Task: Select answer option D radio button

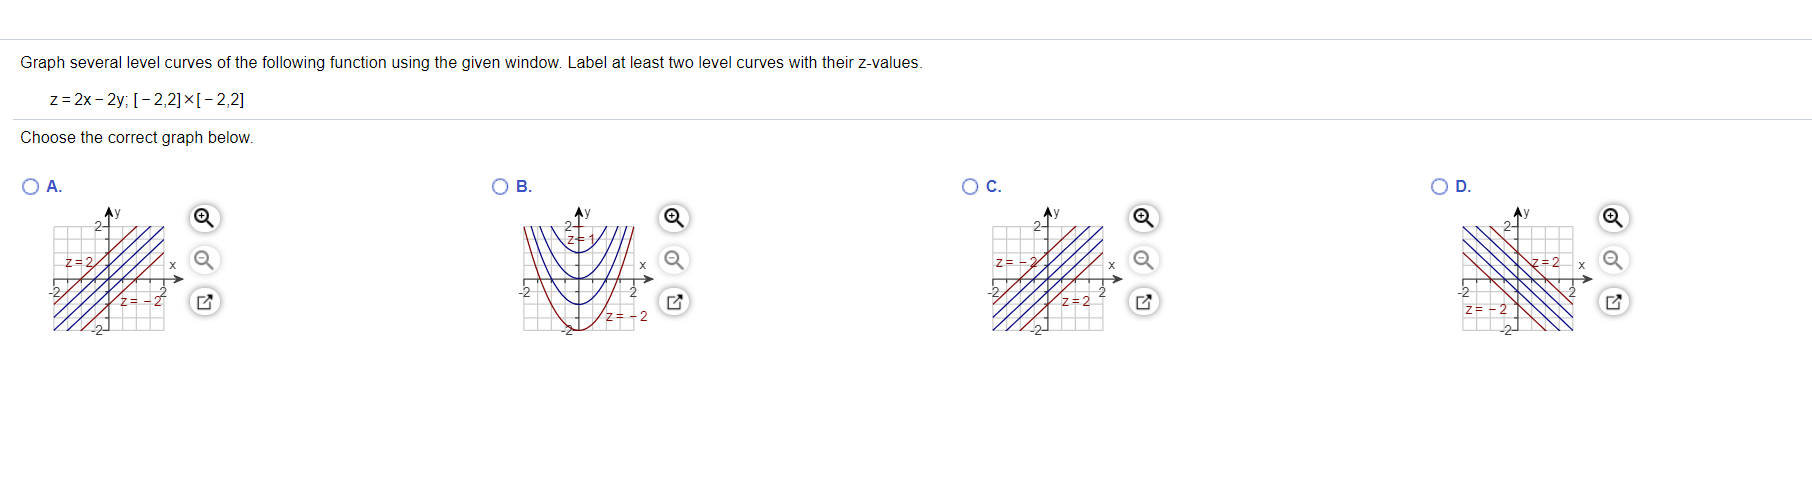Action: point(1440,187)
